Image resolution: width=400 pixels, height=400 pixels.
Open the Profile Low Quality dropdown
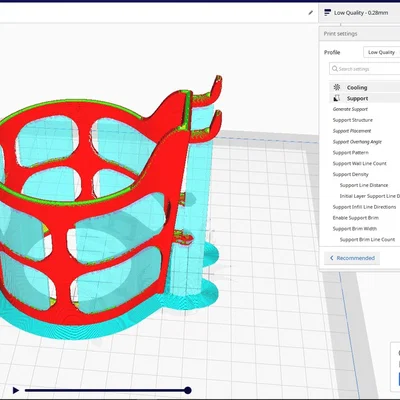pyautogui.click(x=381, y=52)
